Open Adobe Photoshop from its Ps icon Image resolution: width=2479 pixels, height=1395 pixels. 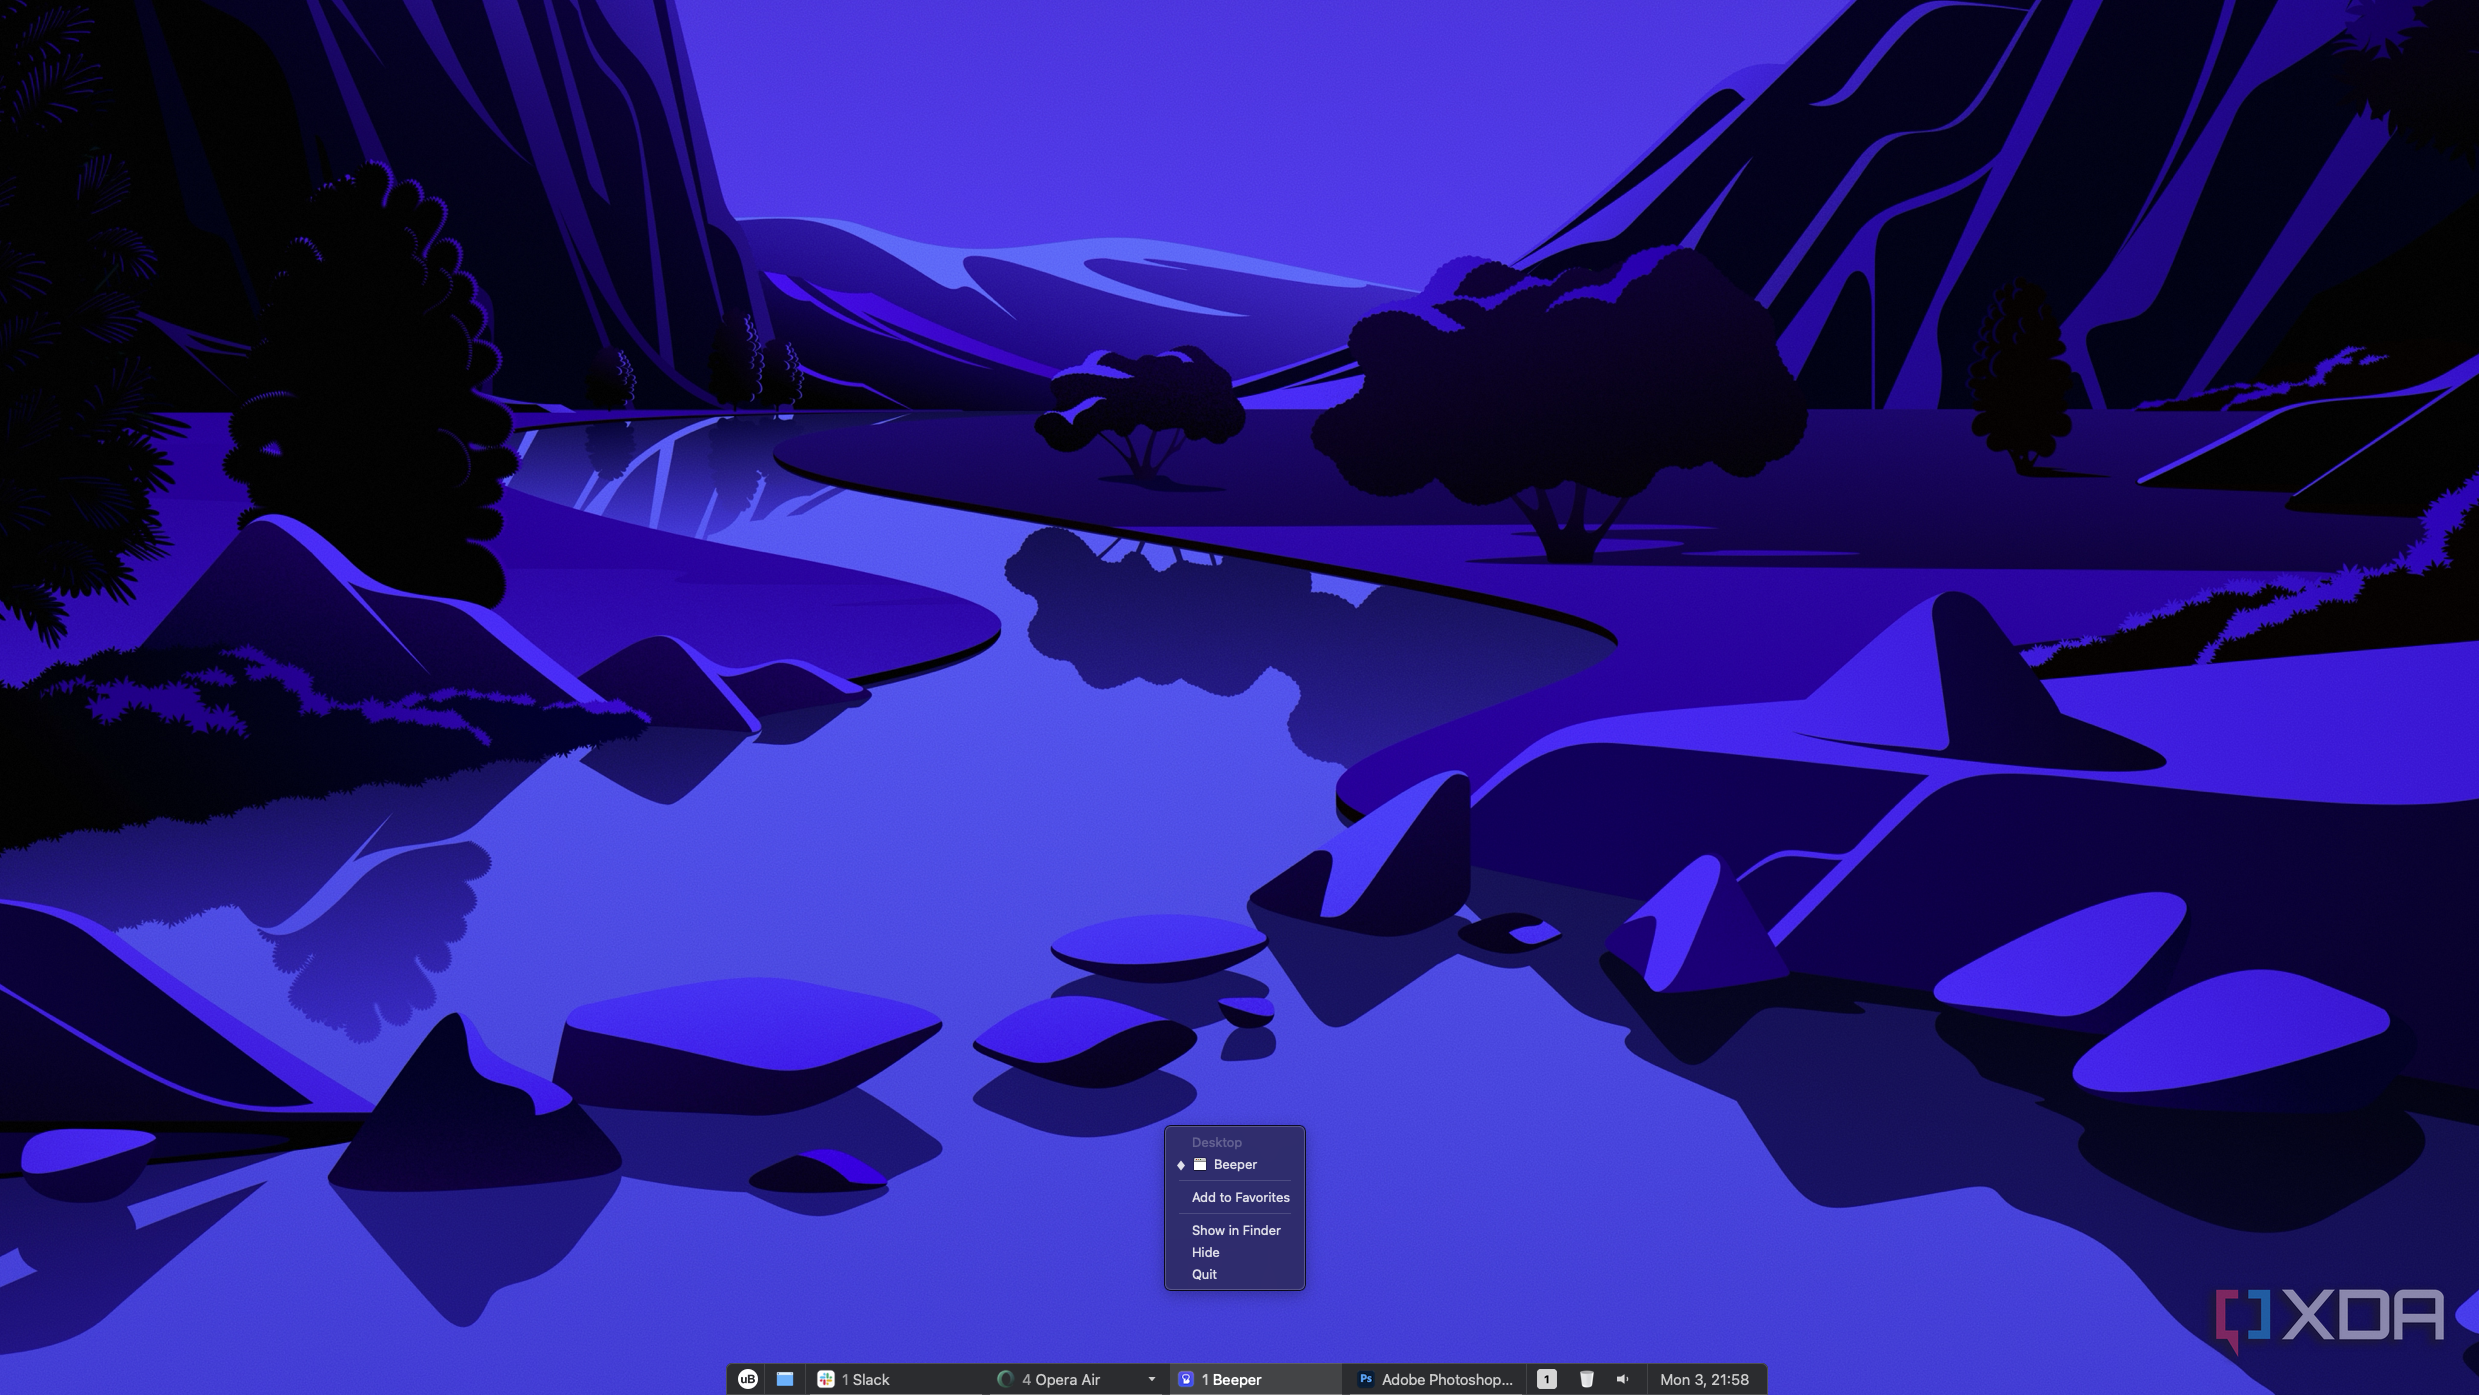click(1365, 1379)
